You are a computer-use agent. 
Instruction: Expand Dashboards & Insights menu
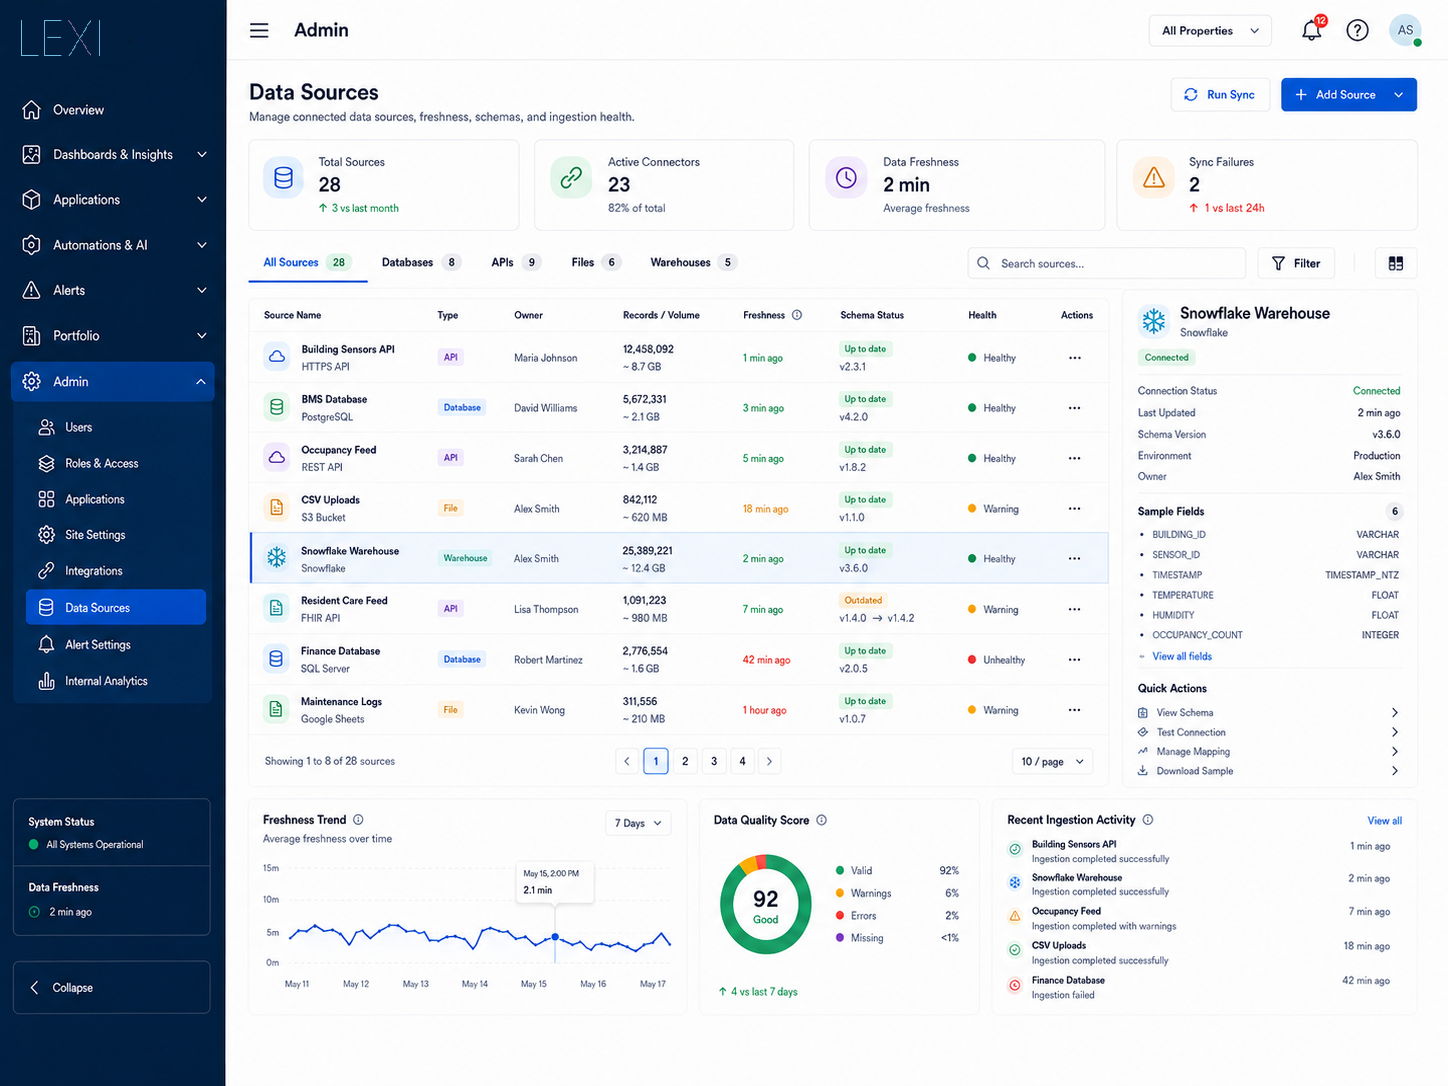(x=113, y=155)
